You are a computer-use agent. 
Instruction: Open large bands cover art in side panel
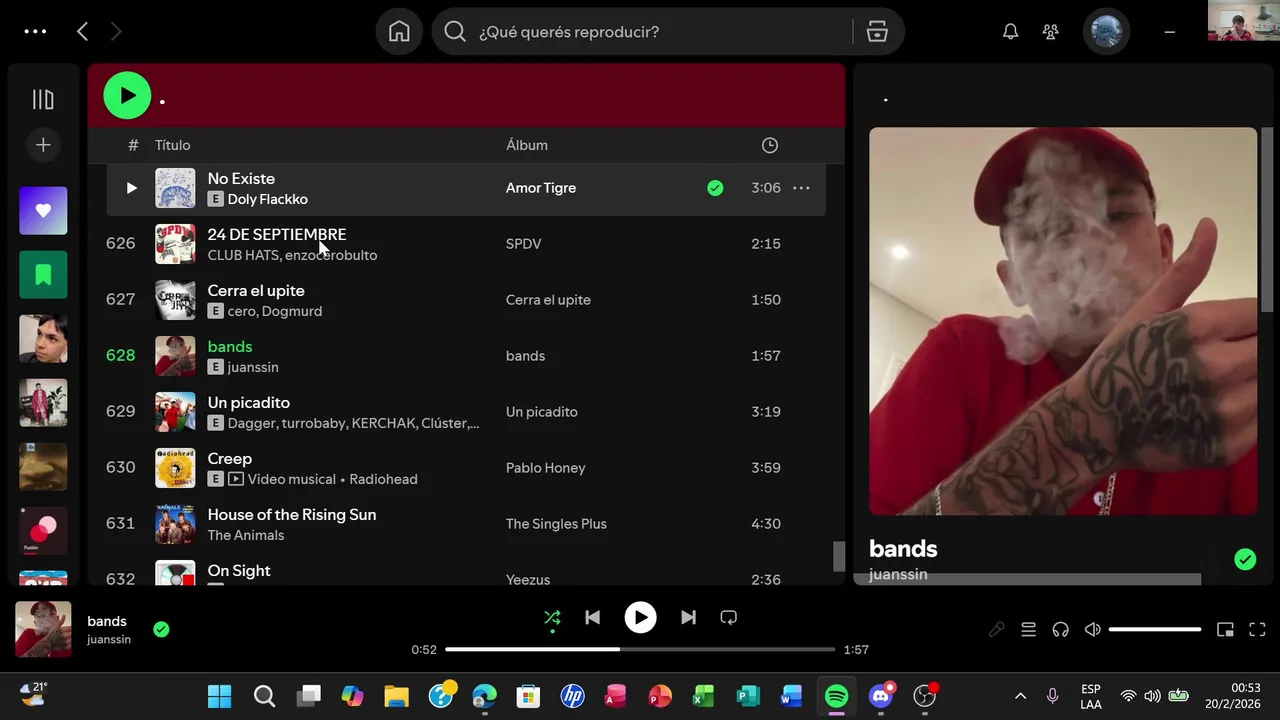(1063, 321)
